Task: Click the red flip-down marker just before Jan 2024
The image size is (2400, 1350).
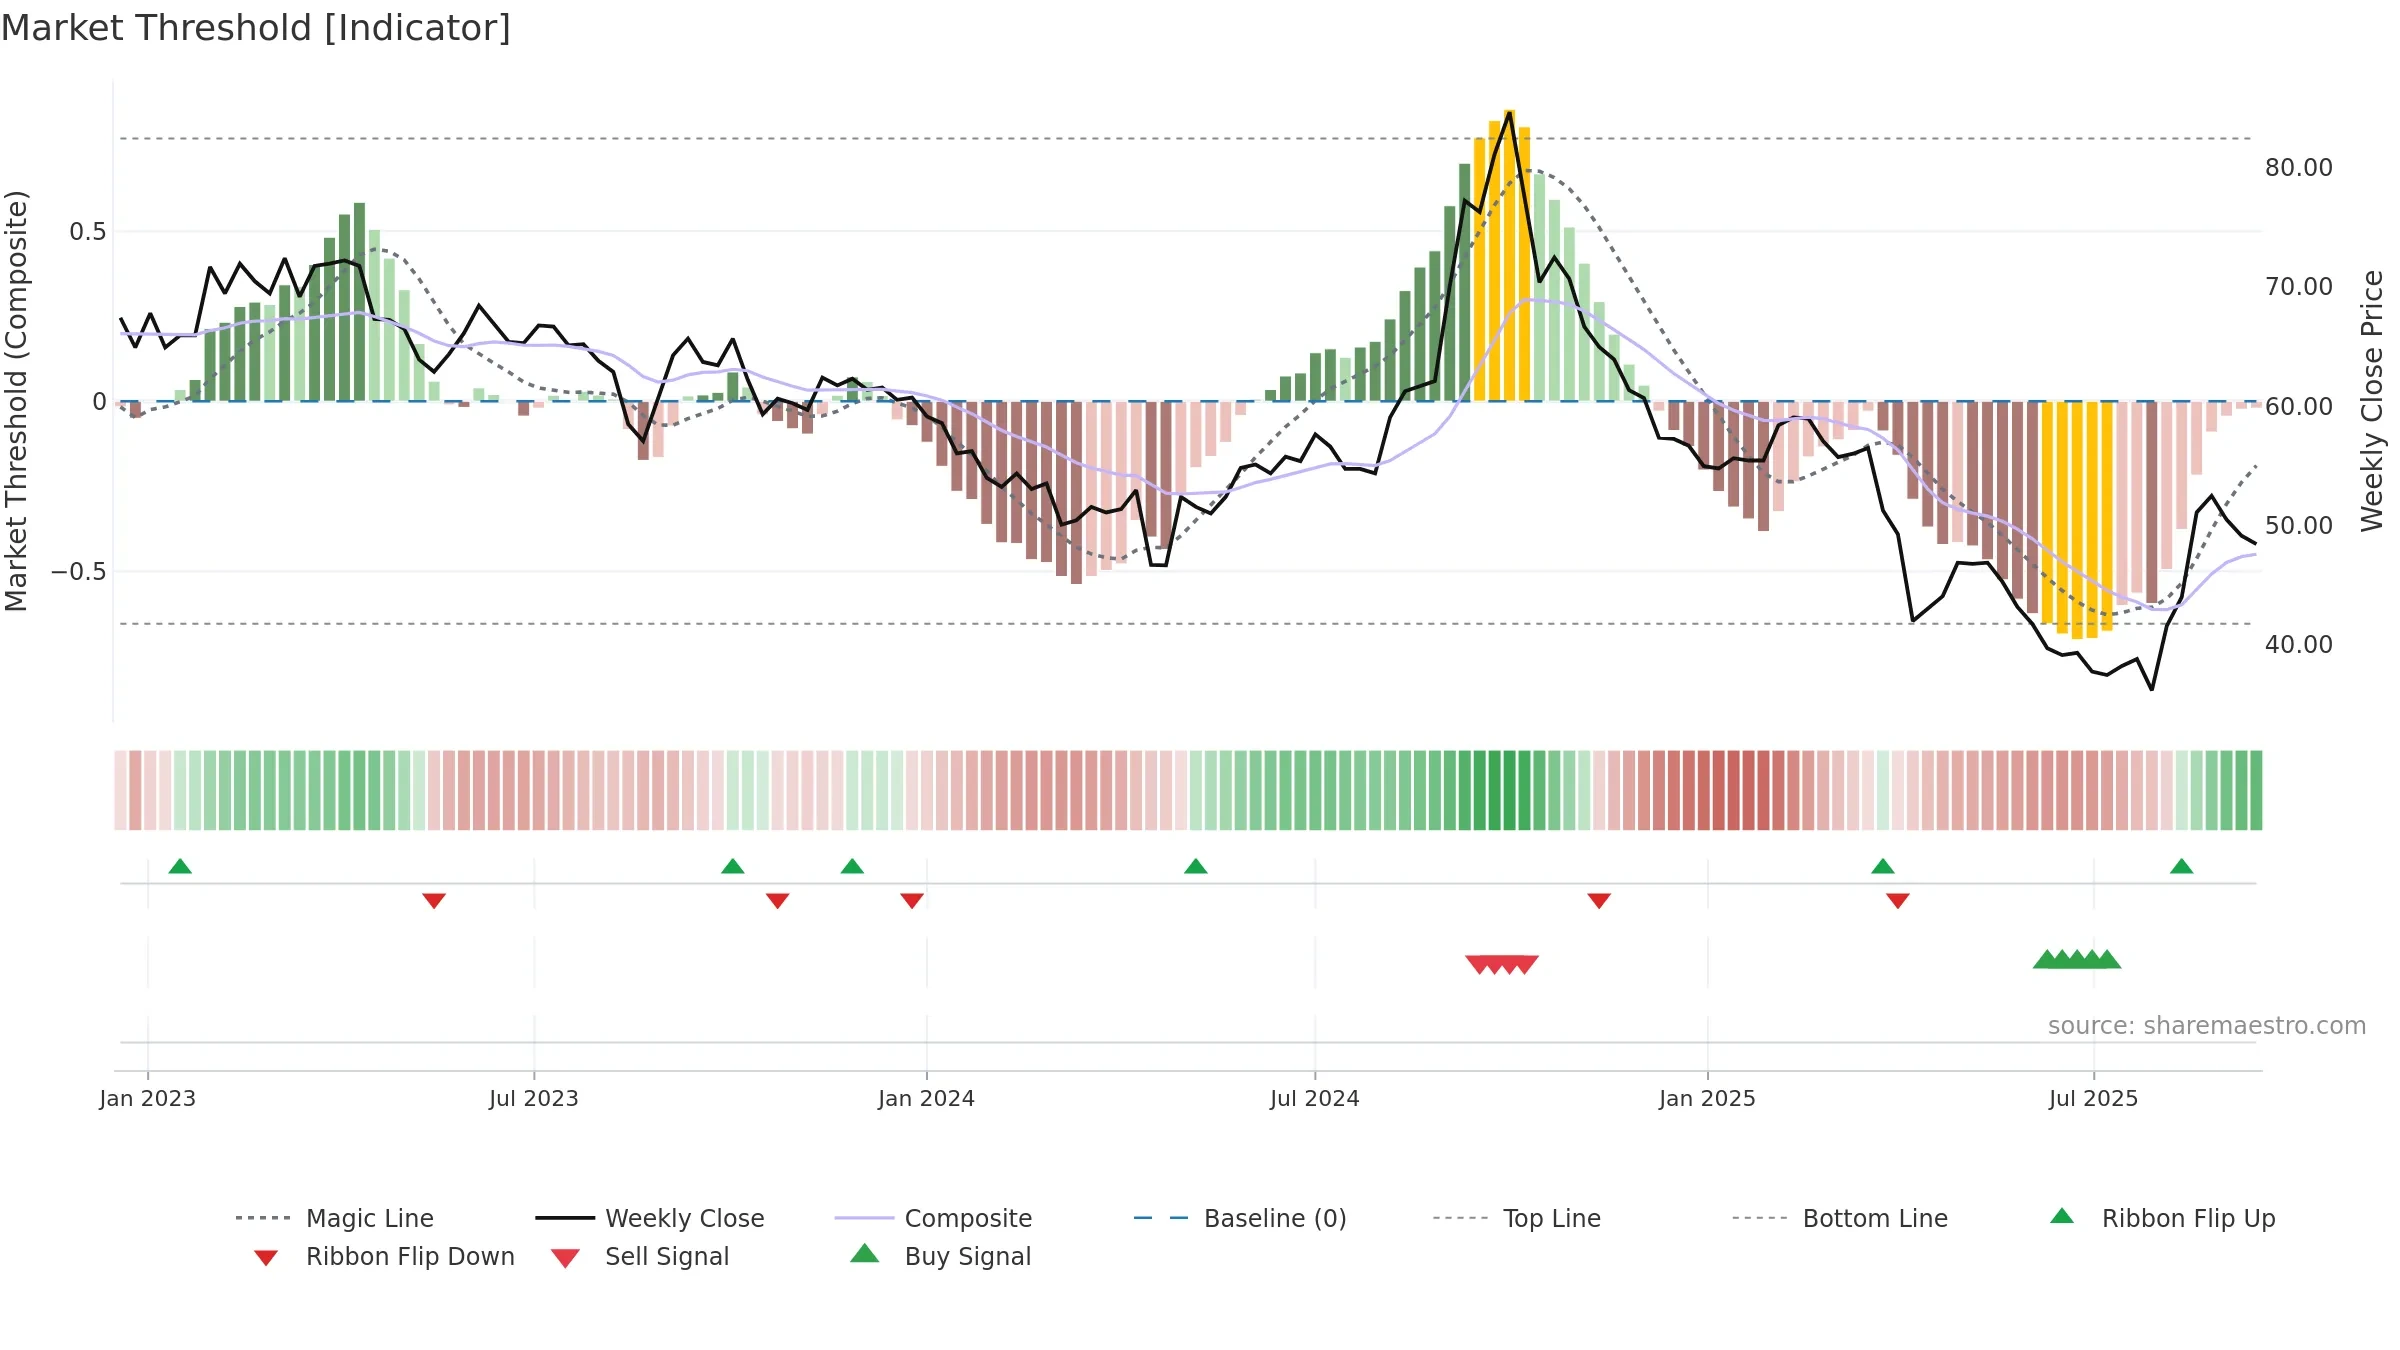Action: tap(912, 901)
